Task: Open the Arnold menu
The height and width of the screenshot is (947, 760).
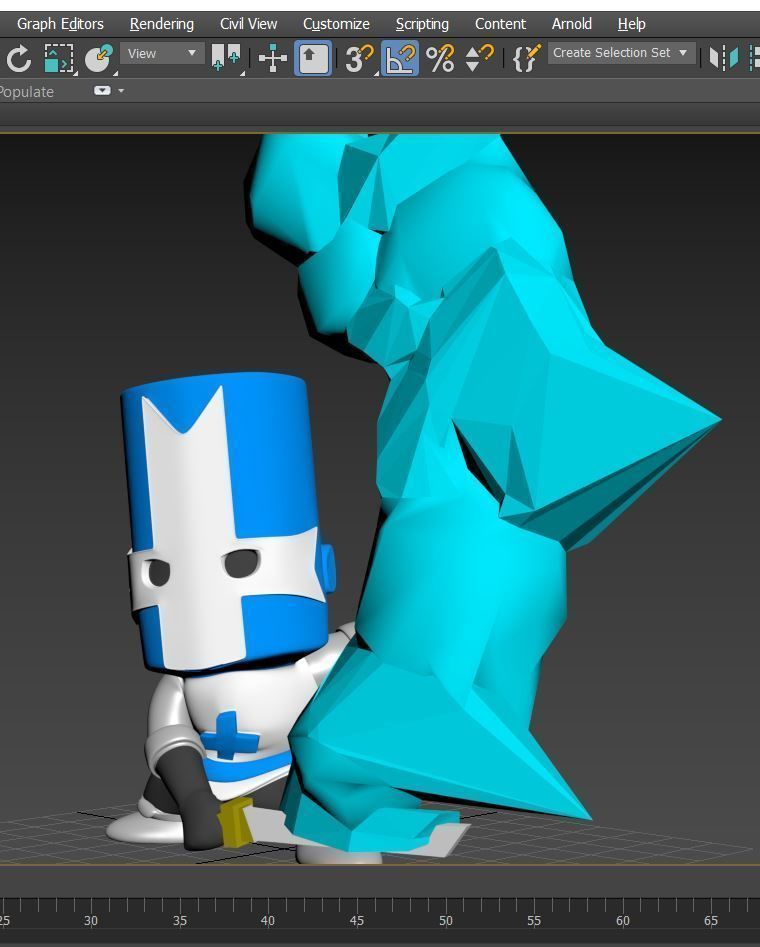Action: 572,24
